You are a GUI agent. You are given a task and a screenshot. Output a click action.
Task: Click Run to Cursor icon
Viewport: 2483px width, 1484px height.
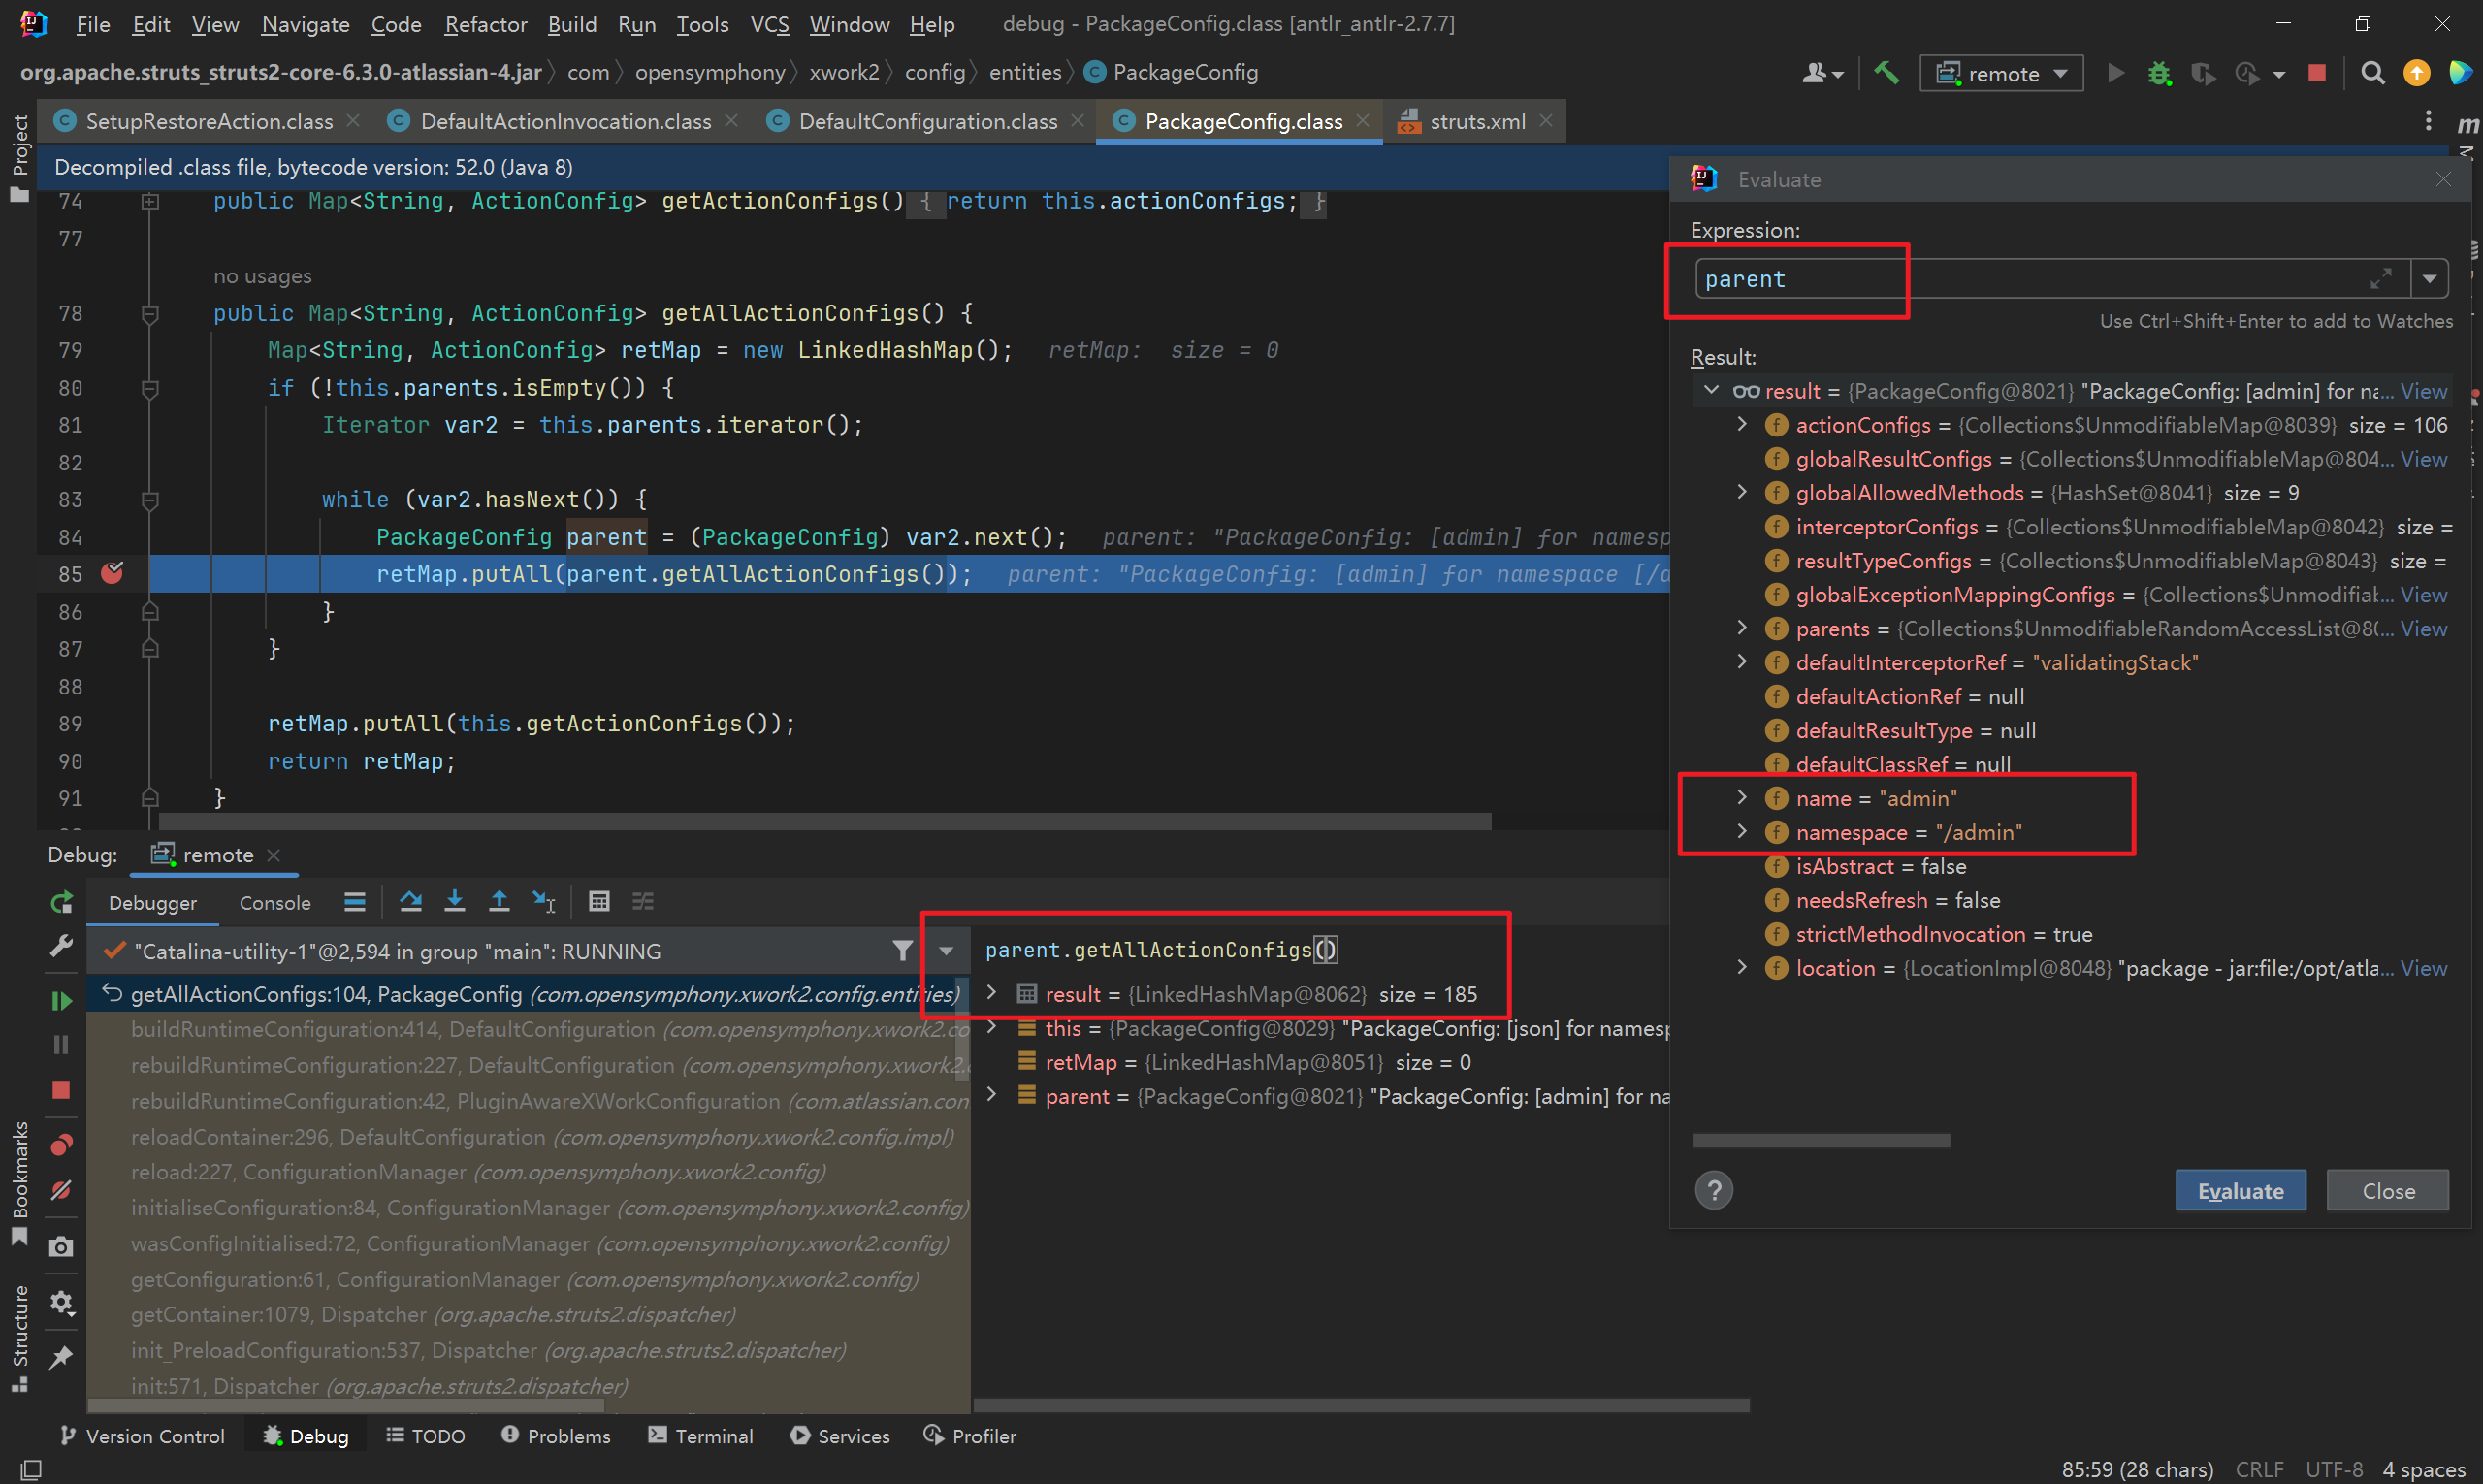(543, 902)
